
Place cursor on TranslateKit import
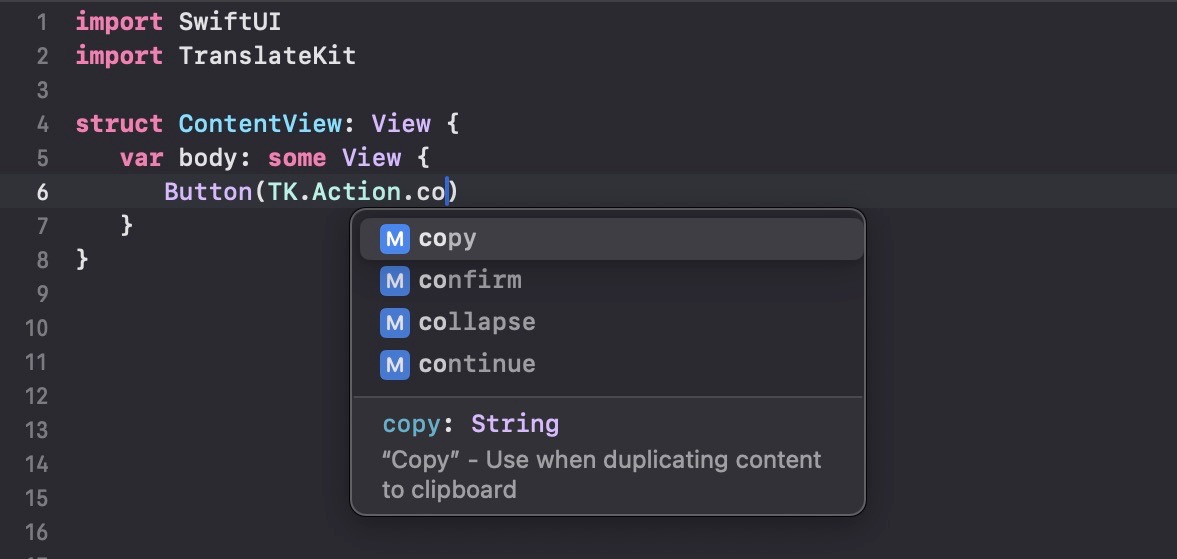coord(267,56)
